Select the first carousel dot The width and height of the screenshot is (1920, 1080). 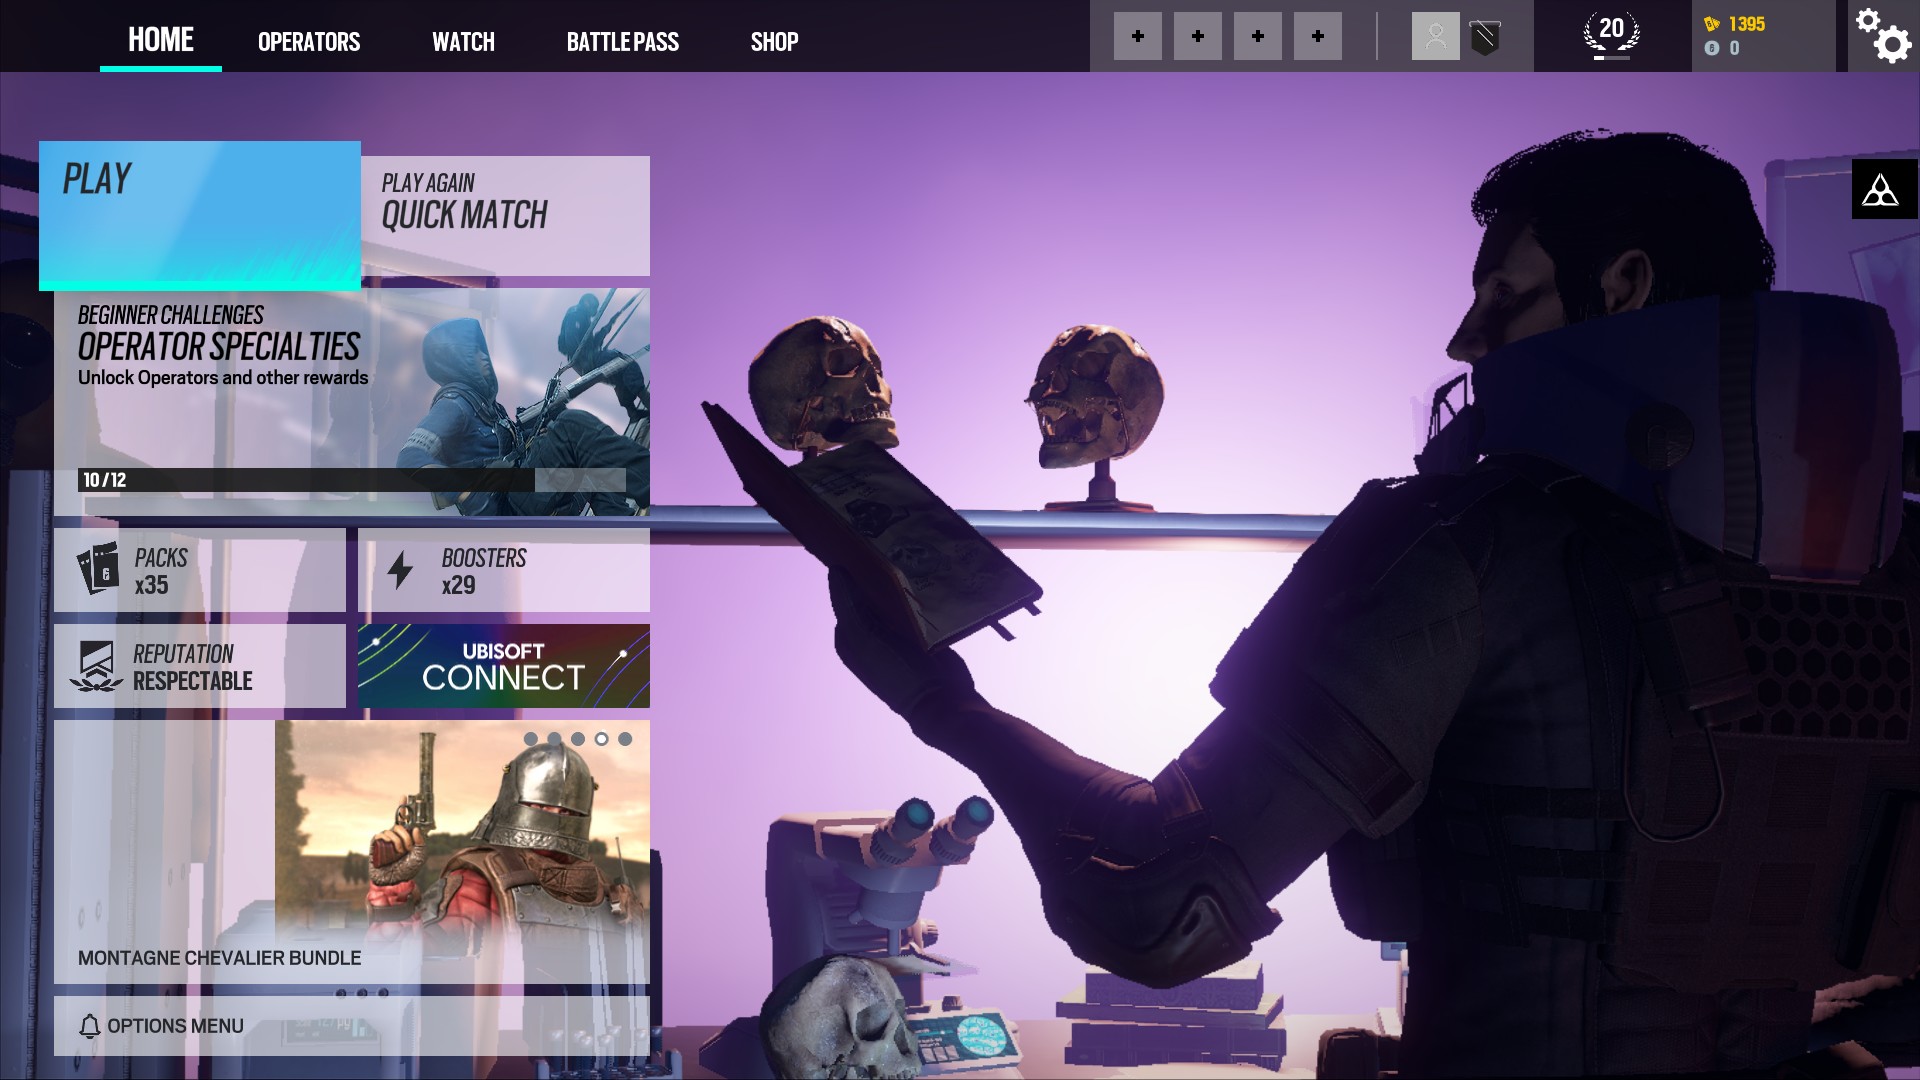531,739
